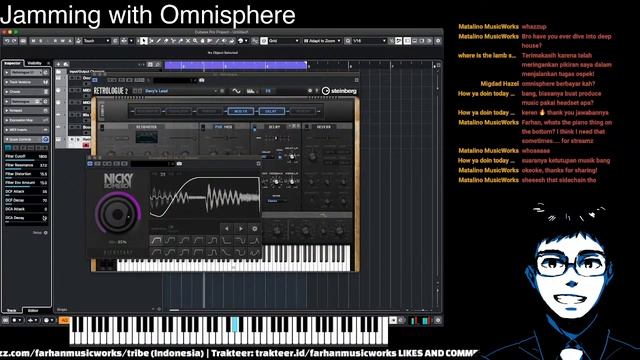Screen dimensions: 640x360
Task: Click the DCF Attack quick control
Action: click(26, 192)
